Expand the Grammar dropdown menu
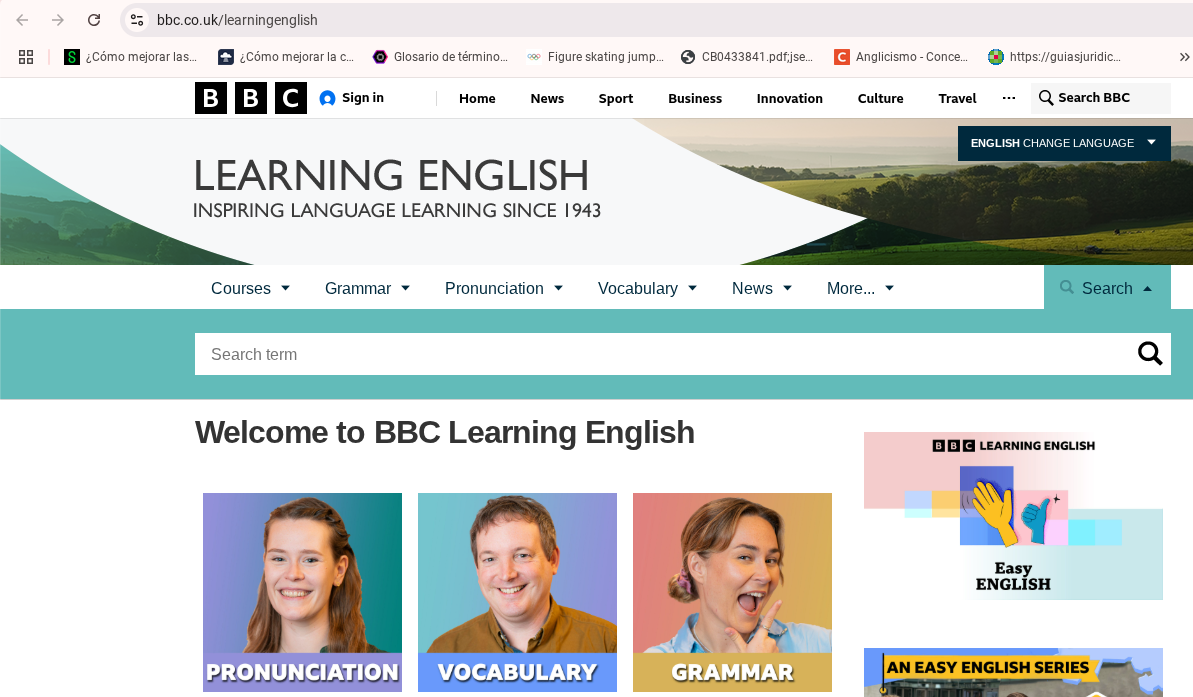This screenshot has height=697, width=1193. [367, 288]
